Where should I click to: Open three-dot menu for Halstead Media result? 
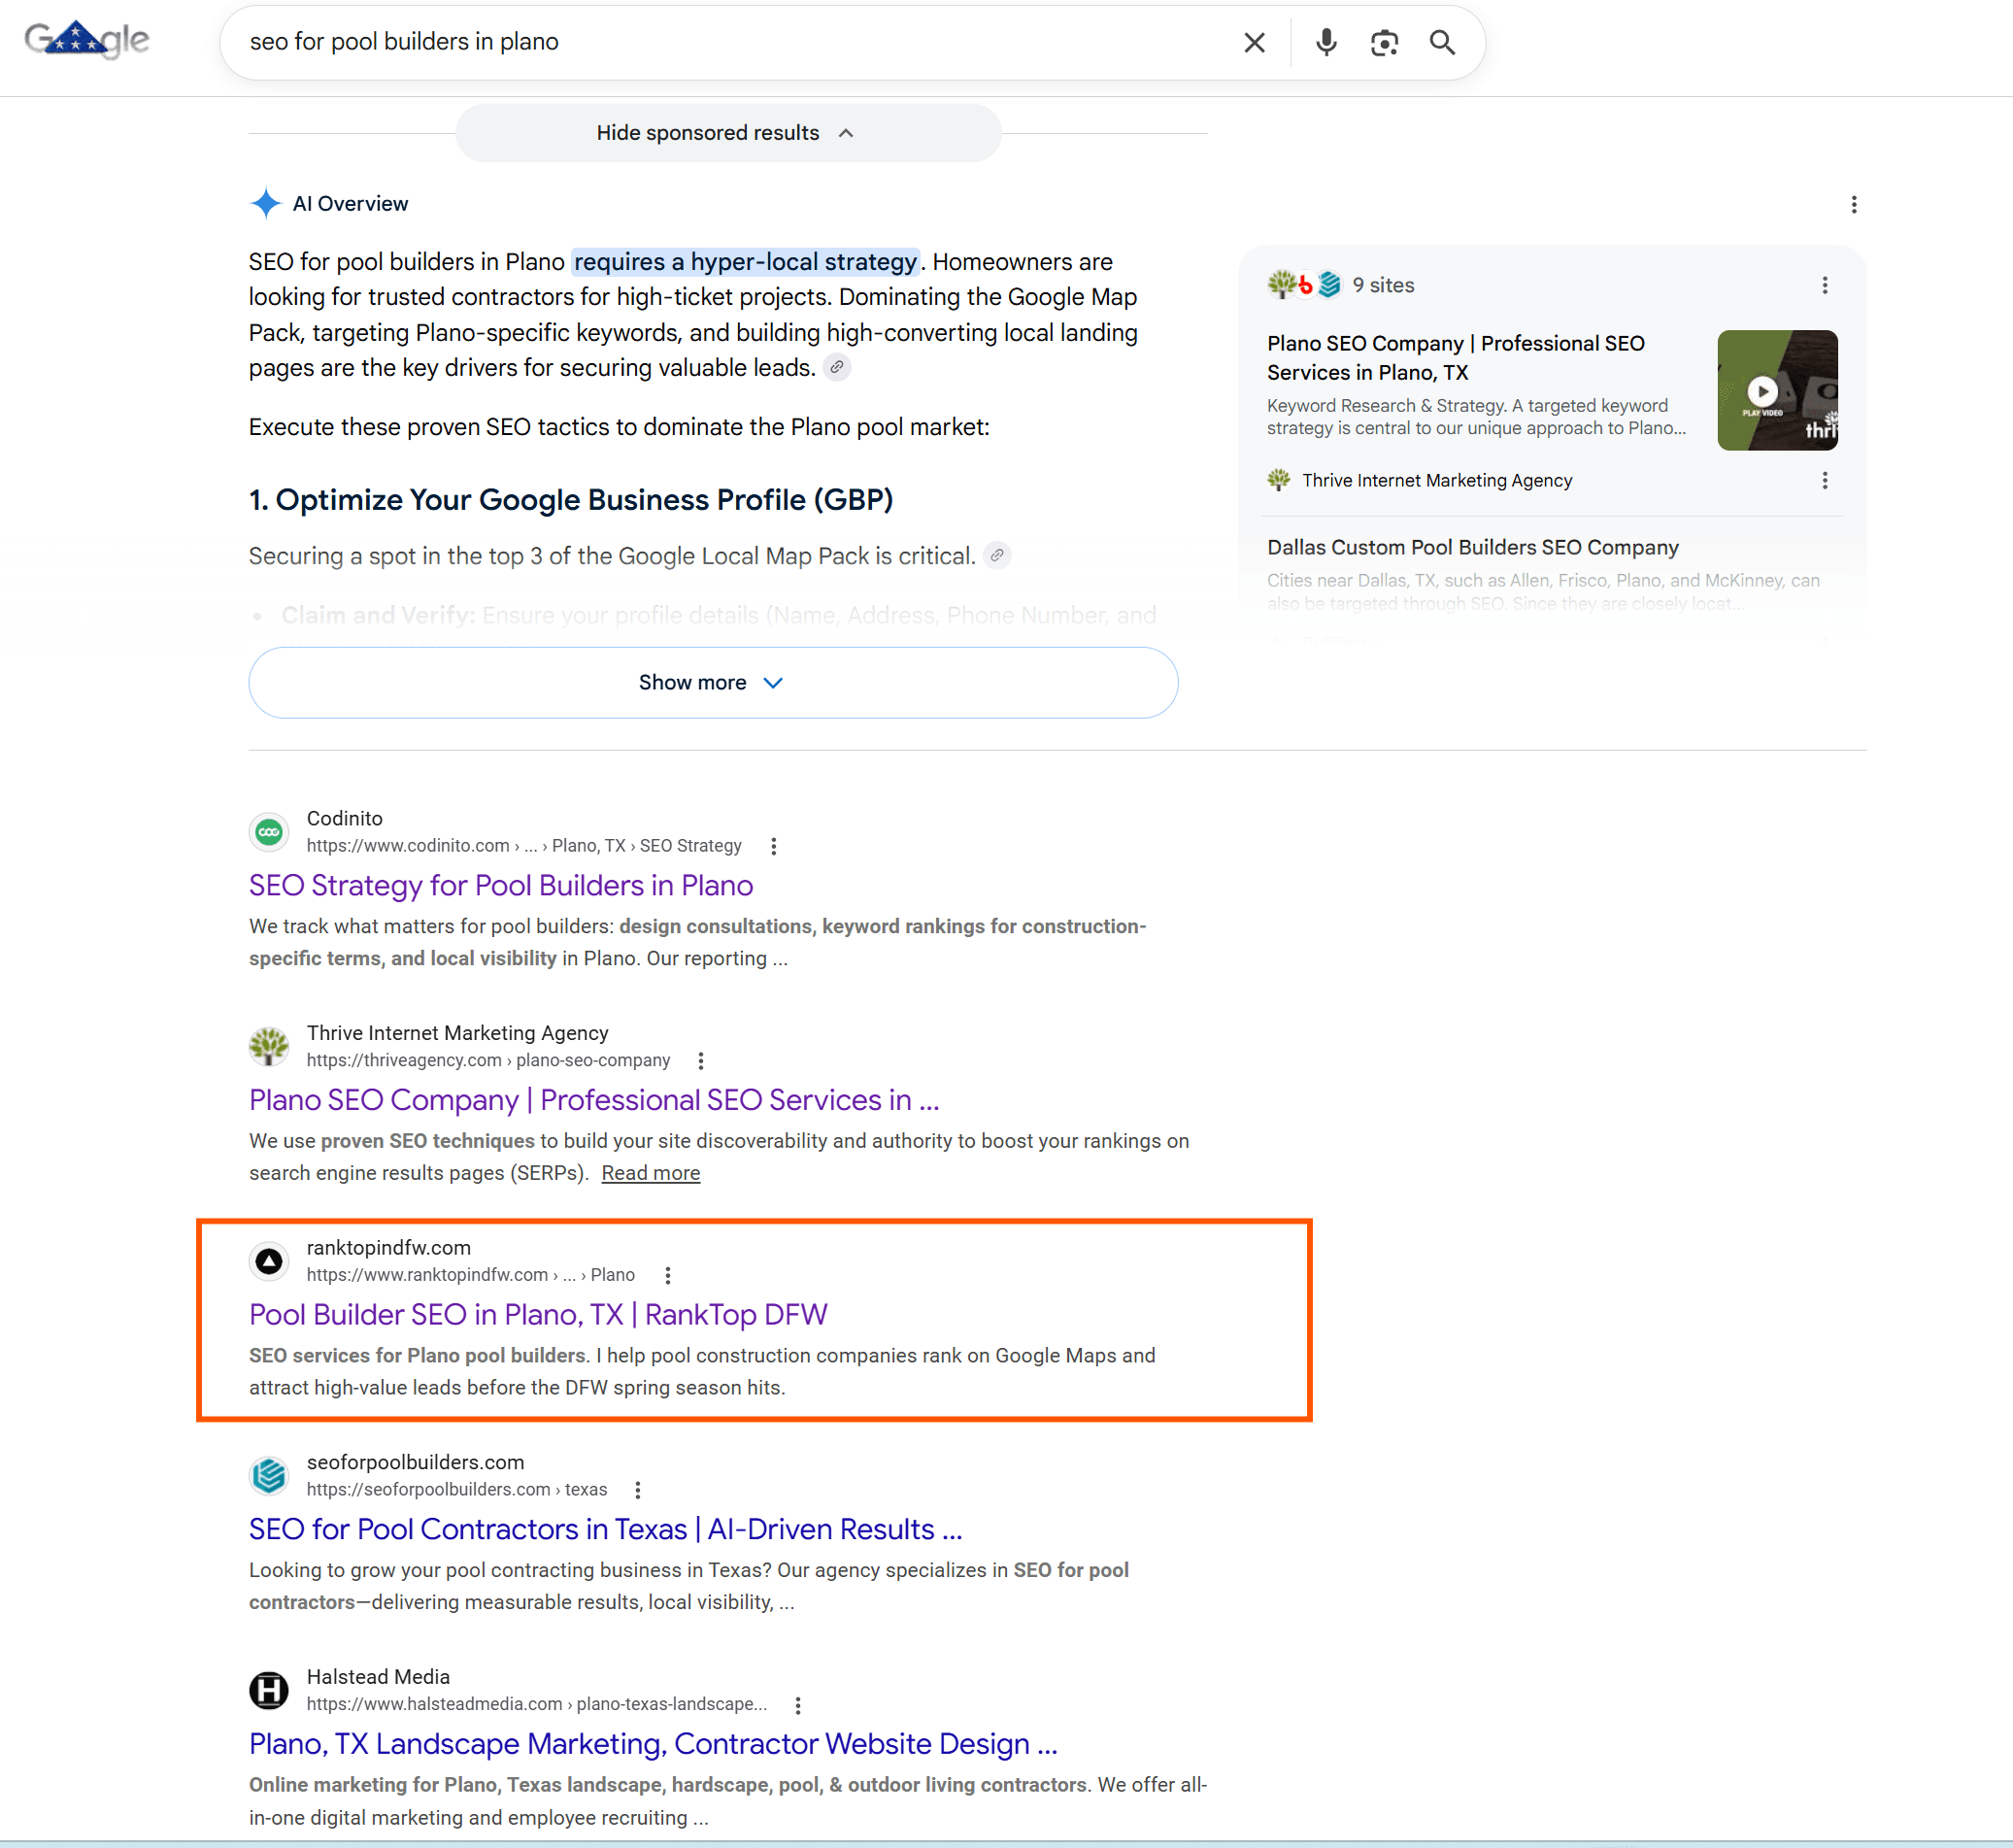[x=797, y=1704]
